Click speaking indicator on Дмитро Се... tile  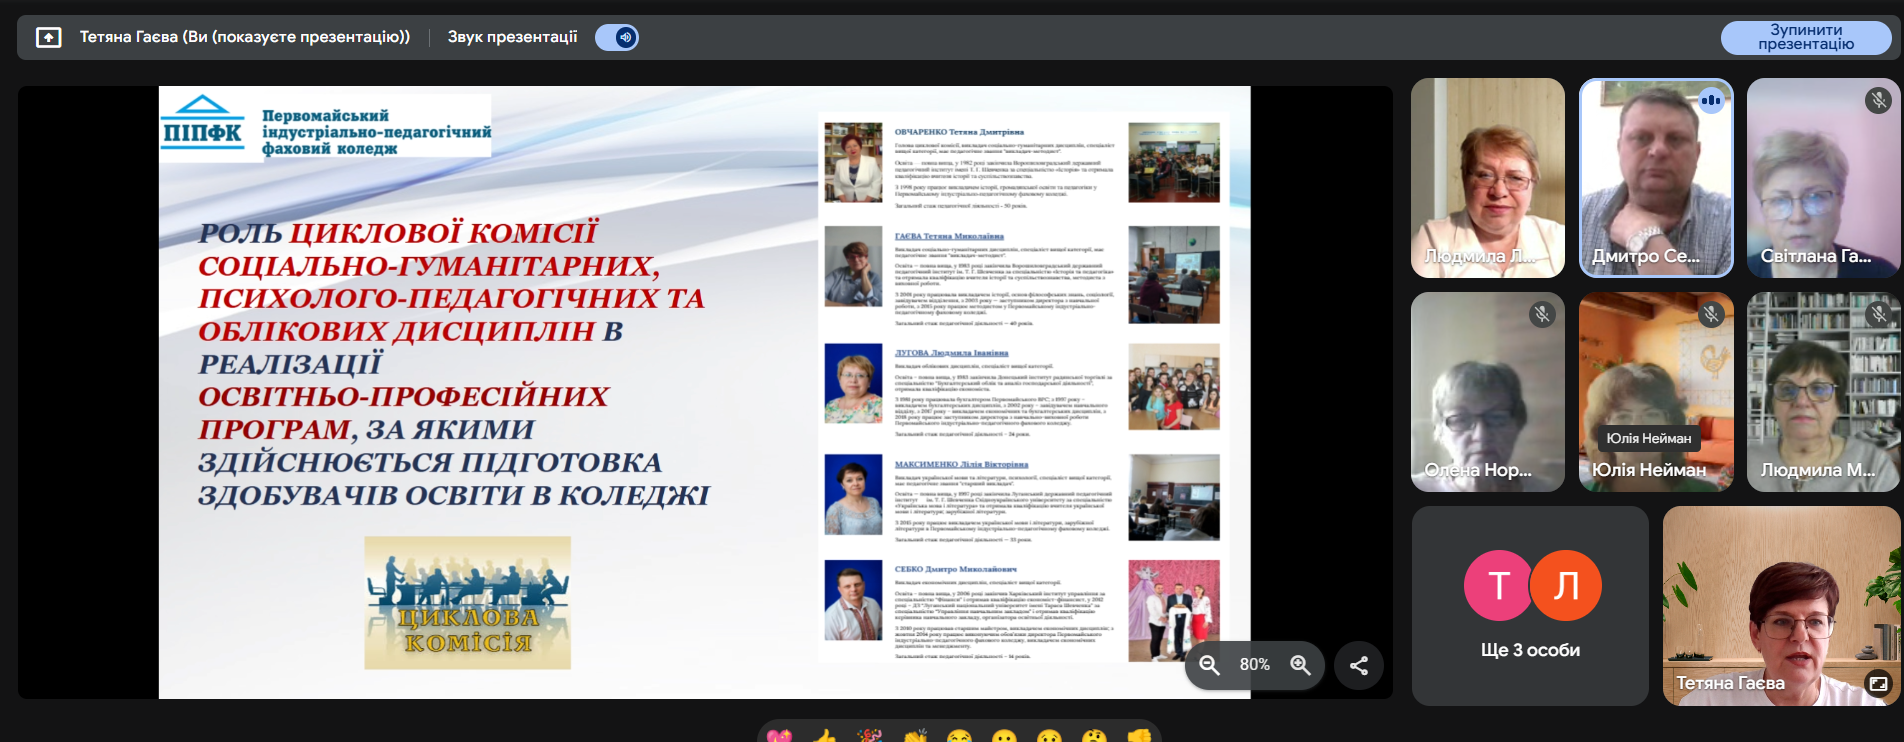coord(1711,100)
